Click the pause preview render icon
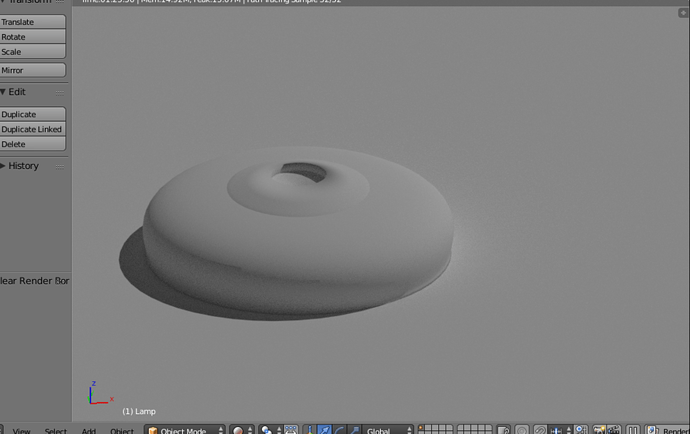This screenshot has height=434, width=690. coord(633,430)
